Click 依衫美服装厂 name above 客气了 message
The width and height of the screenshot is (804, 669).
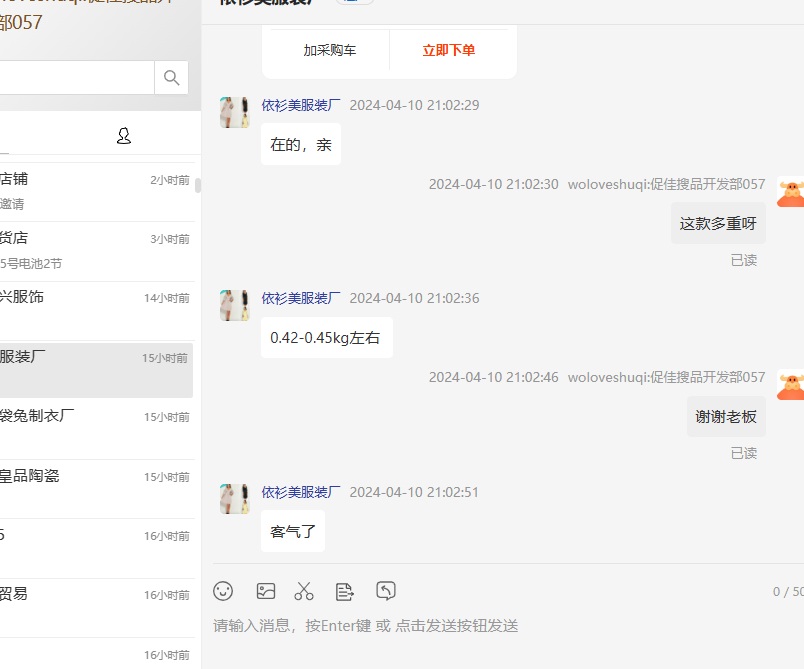(301, 492)
